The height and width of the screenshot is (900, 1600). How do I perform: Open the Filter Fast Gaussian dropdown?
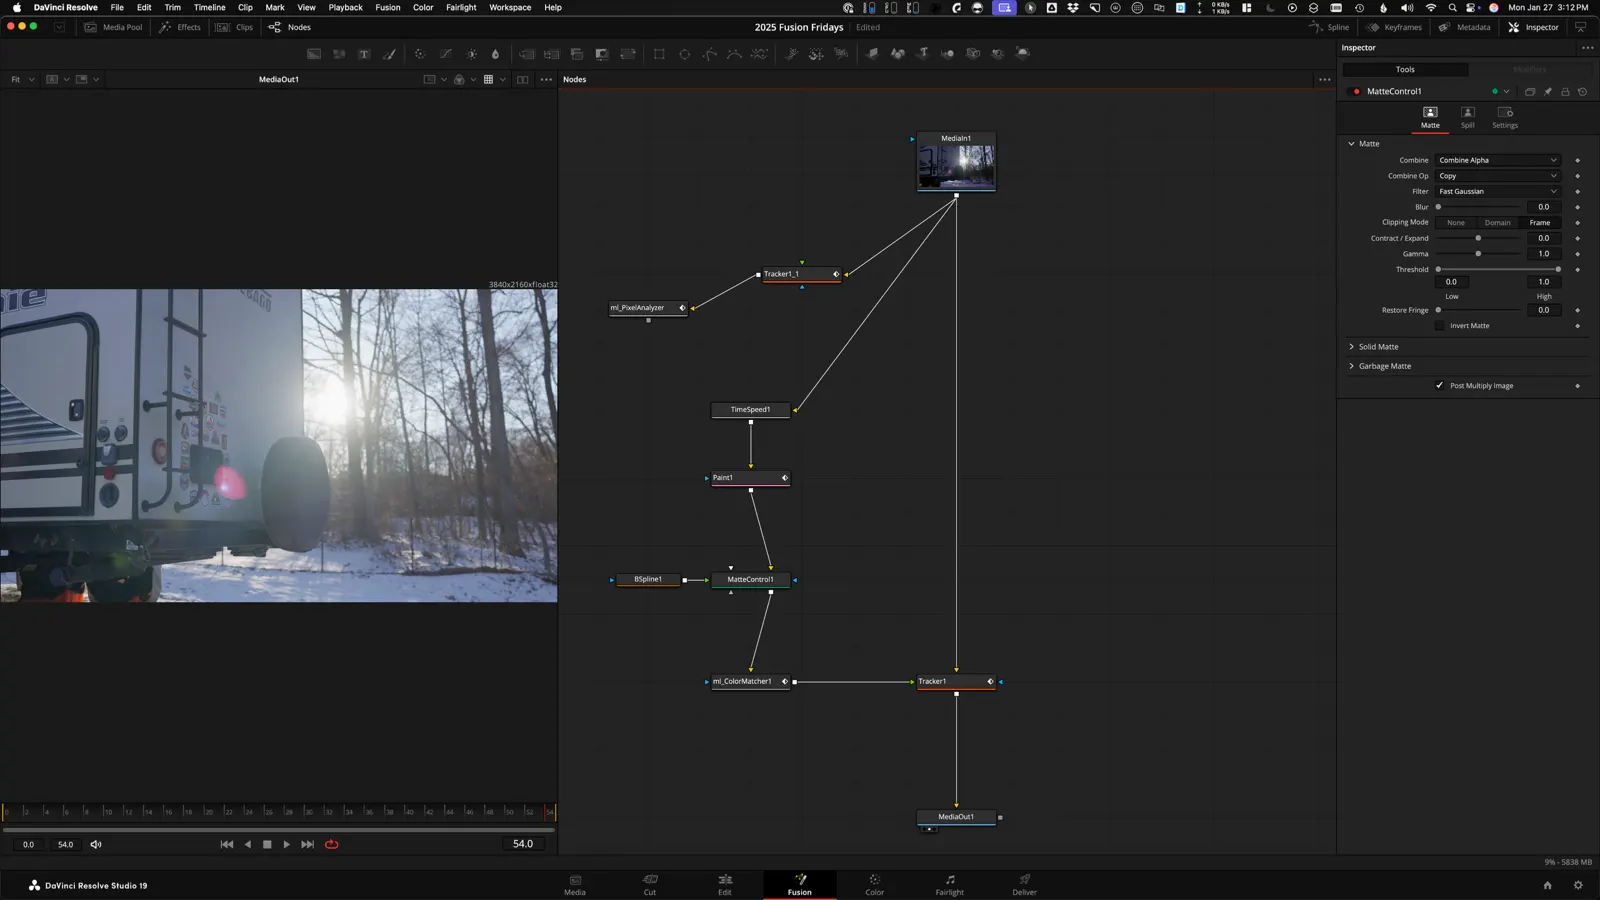1498,192
